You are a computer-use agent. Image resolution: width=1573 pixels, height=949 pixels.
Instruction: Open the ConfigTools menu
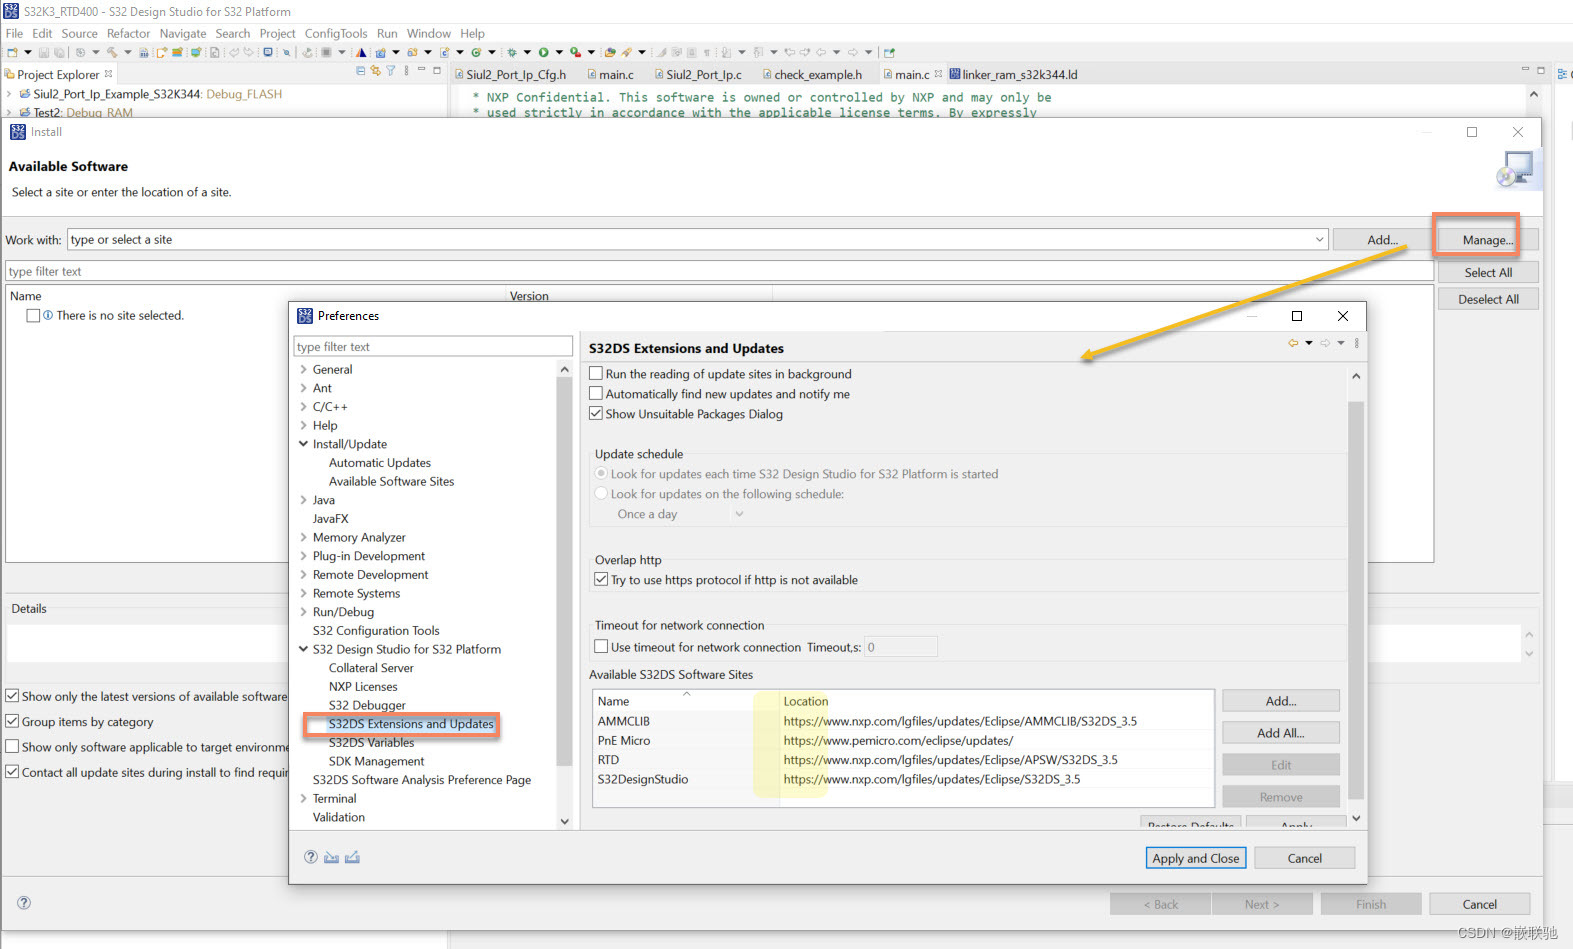[336, 33]
